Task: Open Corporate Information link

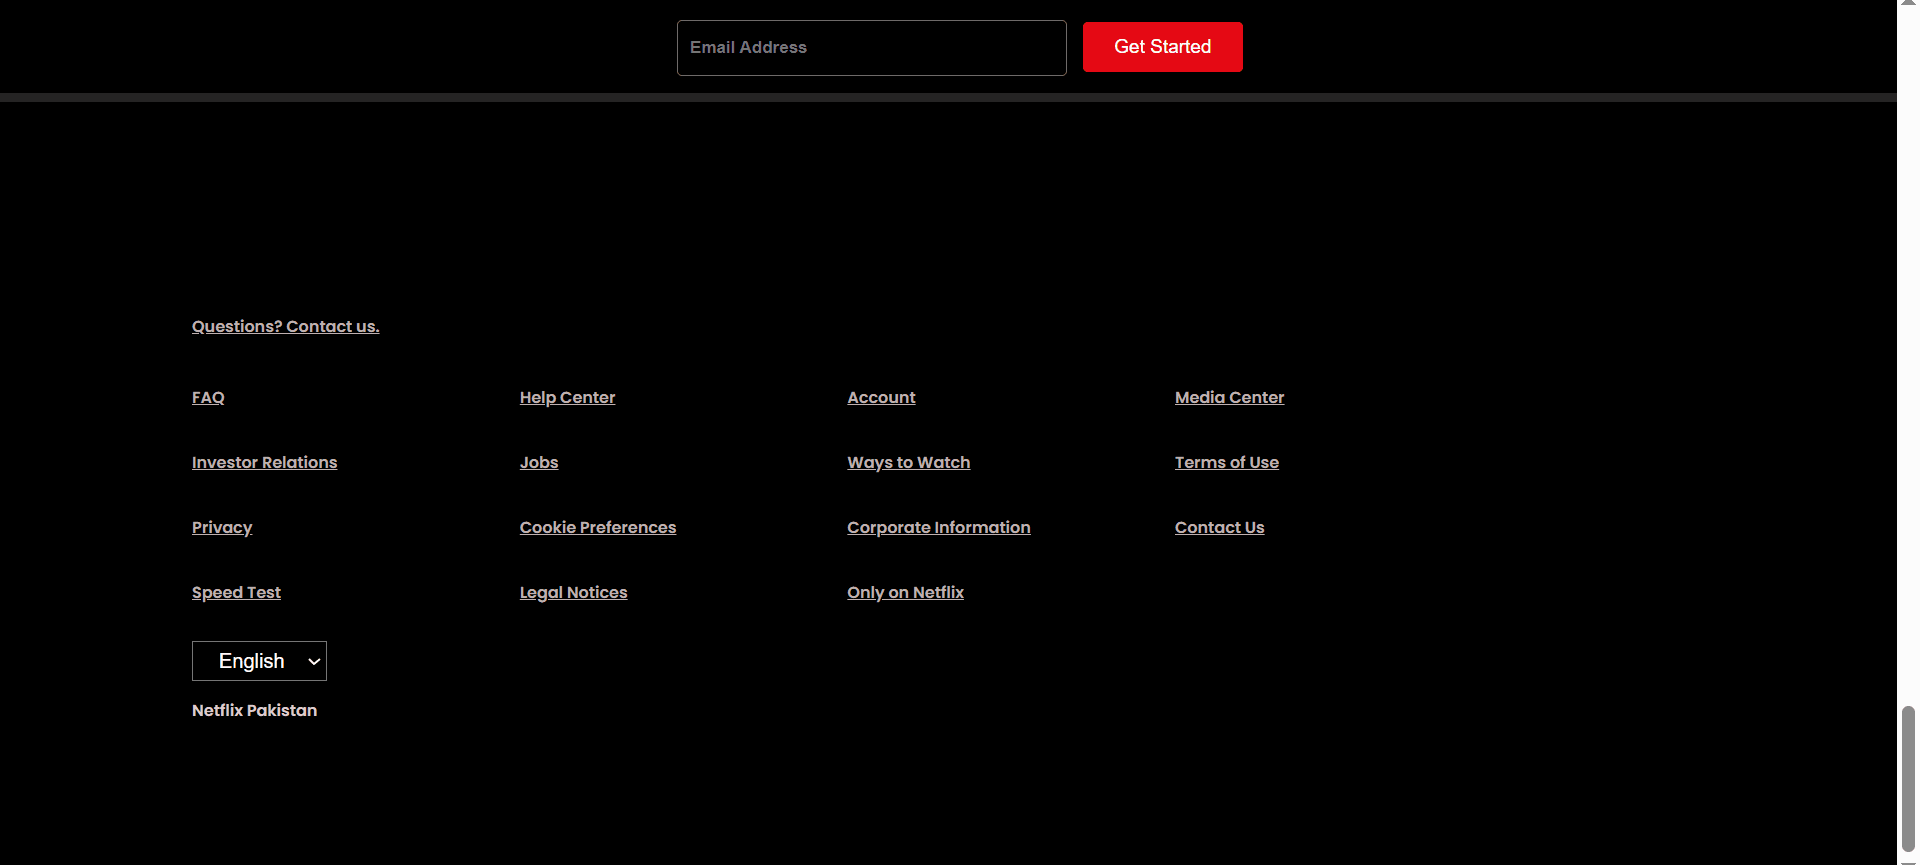Action: (938, 528)
